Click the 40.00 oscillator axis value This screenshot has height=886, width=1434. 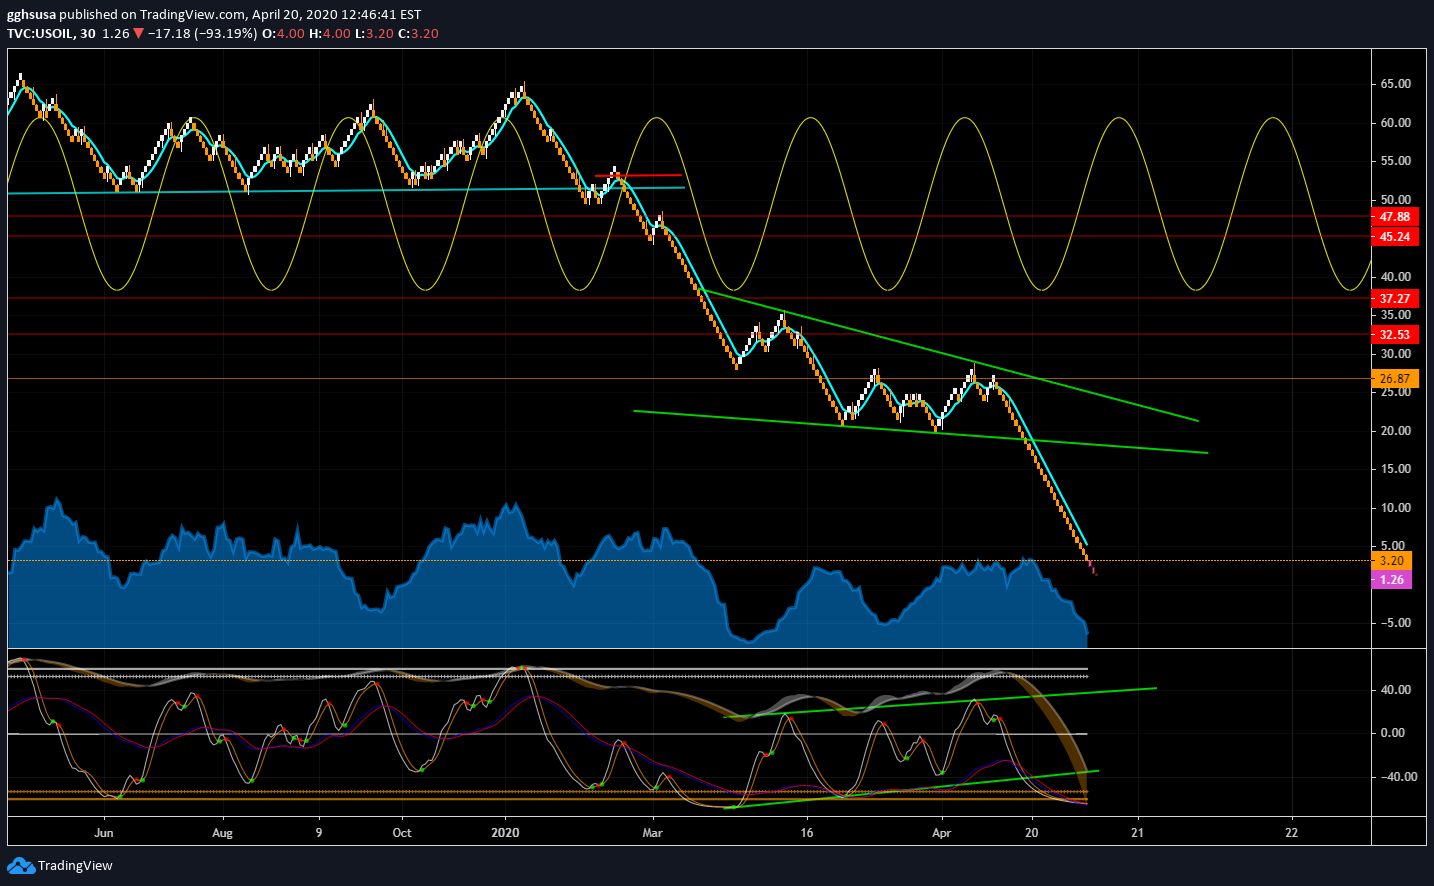click(x=1395, y=690)
